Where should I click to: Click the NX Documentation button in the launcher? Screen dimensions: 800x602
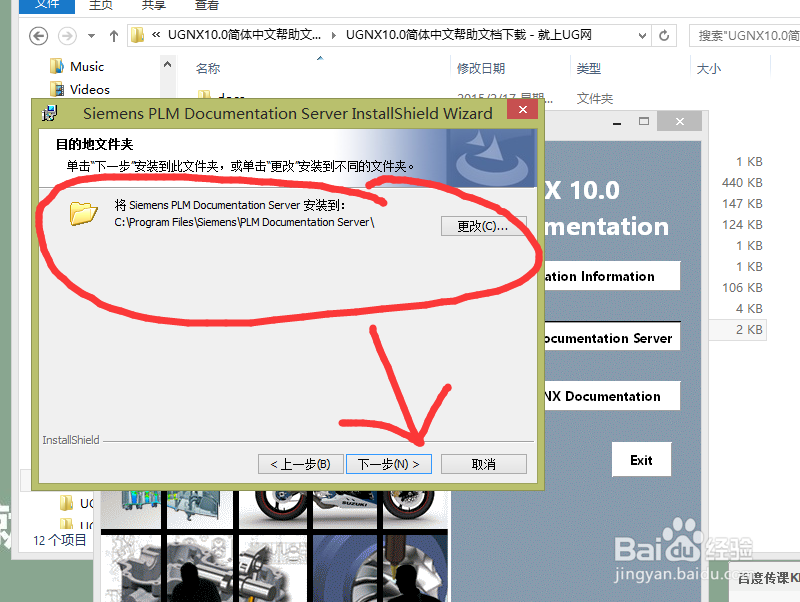(612, 396)
